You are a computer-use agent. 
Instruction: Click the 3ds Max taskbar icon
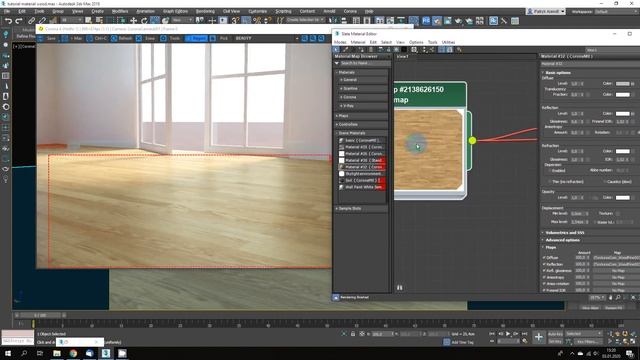tap(106, 353)
